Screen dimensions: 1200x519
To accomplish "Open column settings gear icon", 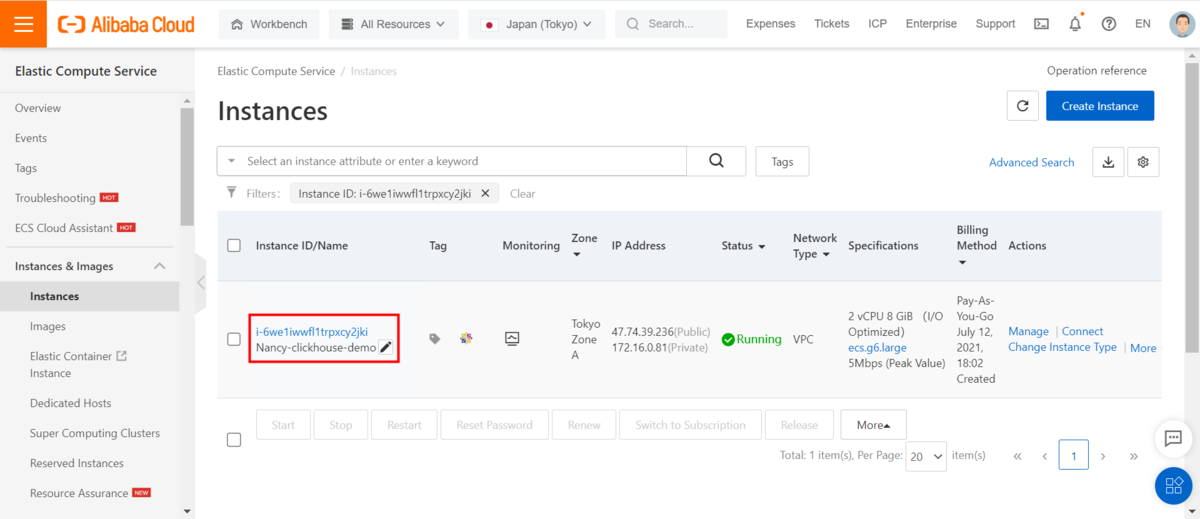I will click(x=1143, y=162).
